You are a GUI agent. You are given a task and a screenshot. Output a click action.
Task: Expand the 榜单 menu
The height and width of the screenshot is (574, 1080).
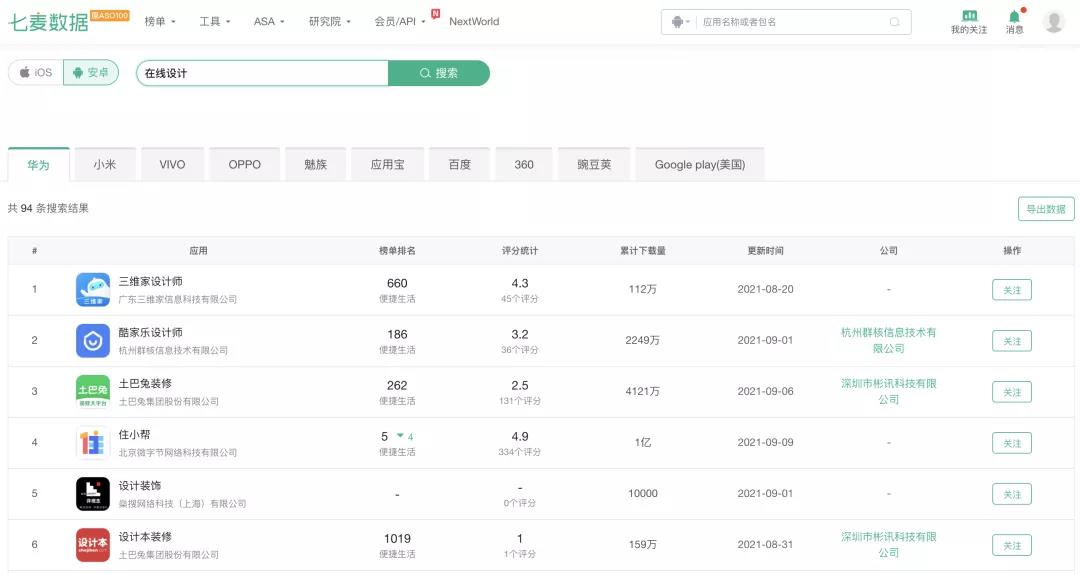click(x=160, y=21)
